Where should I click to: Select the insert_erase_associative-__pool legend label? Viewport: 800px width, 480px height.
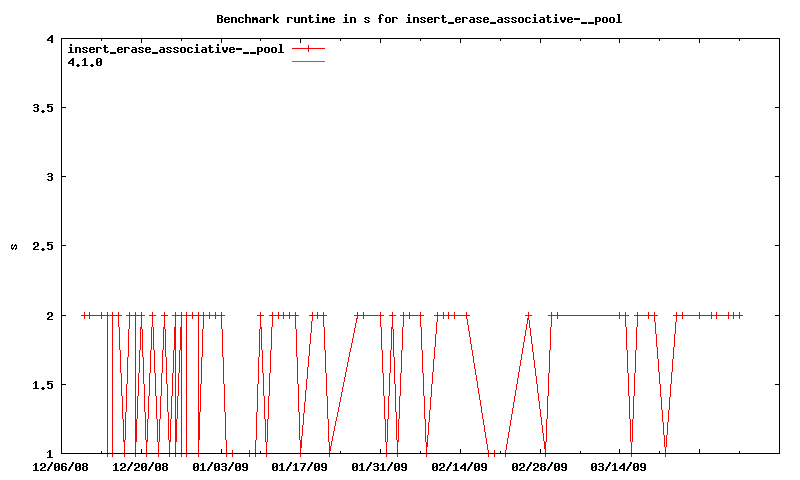click(x=175, y=48)
